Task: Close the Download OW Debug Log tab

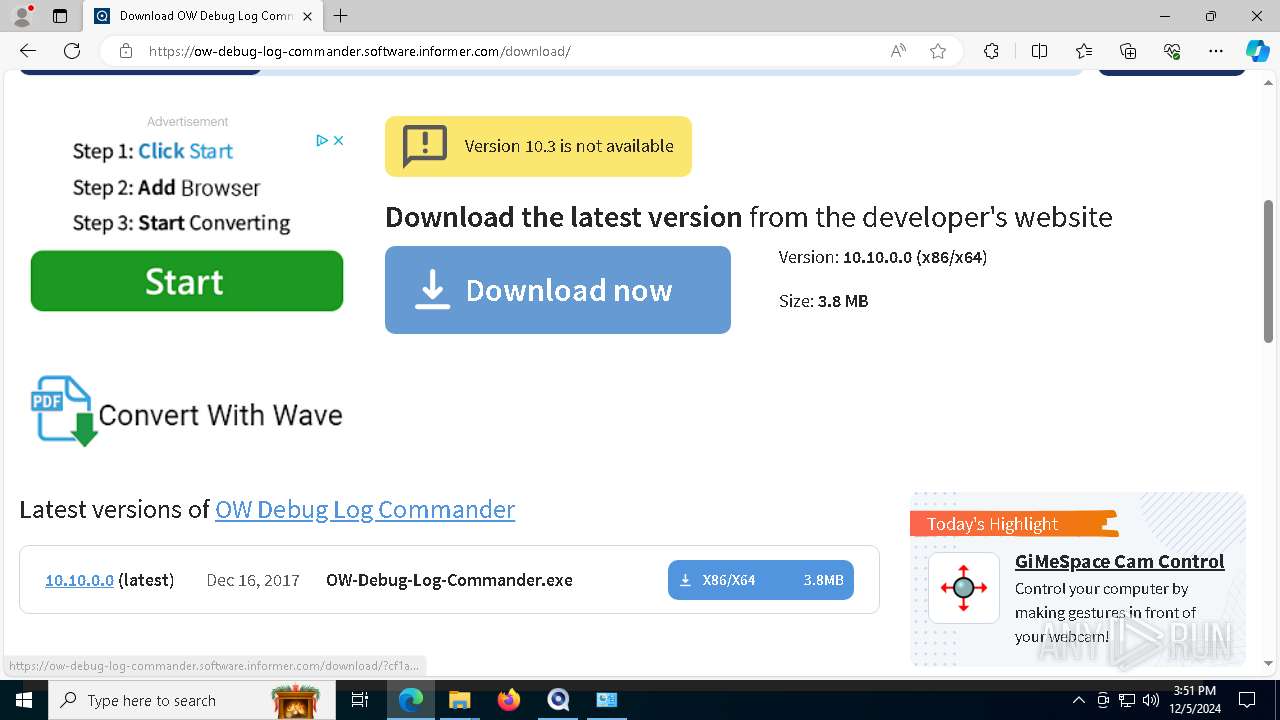Action: click(307, 16)
